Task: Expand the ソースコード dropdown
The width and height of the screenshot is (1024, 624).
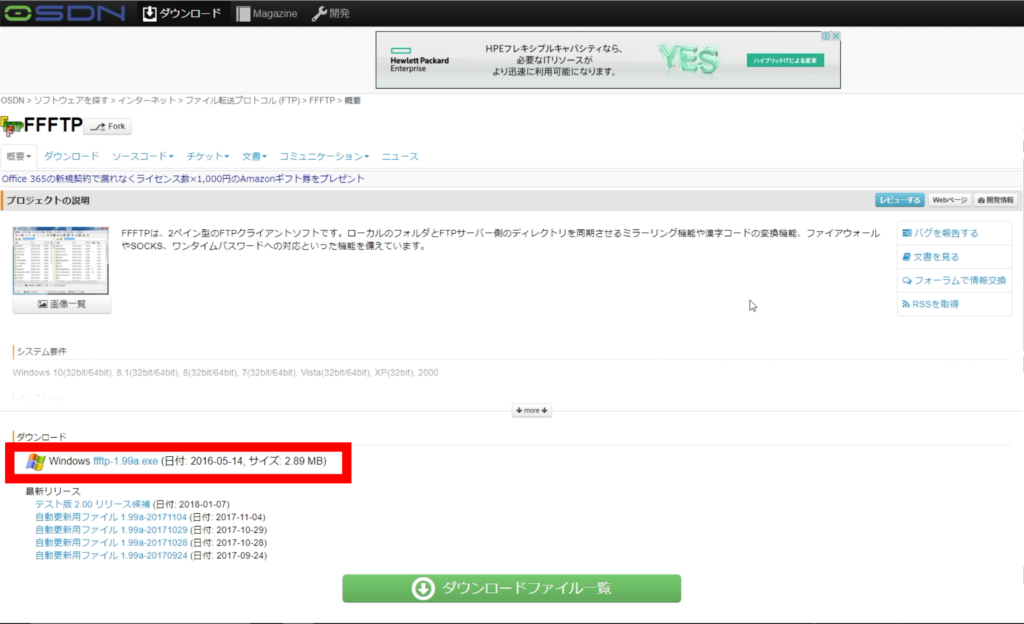Action: click(x=142, y=157)
